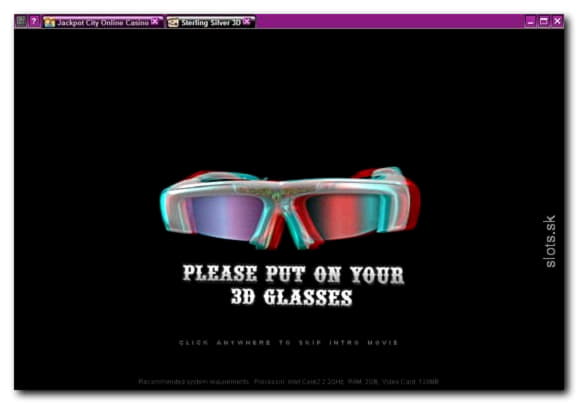Skip intro via 'Click anywhere to skip' text
The image size is (578, 404).
pos(289,342)
